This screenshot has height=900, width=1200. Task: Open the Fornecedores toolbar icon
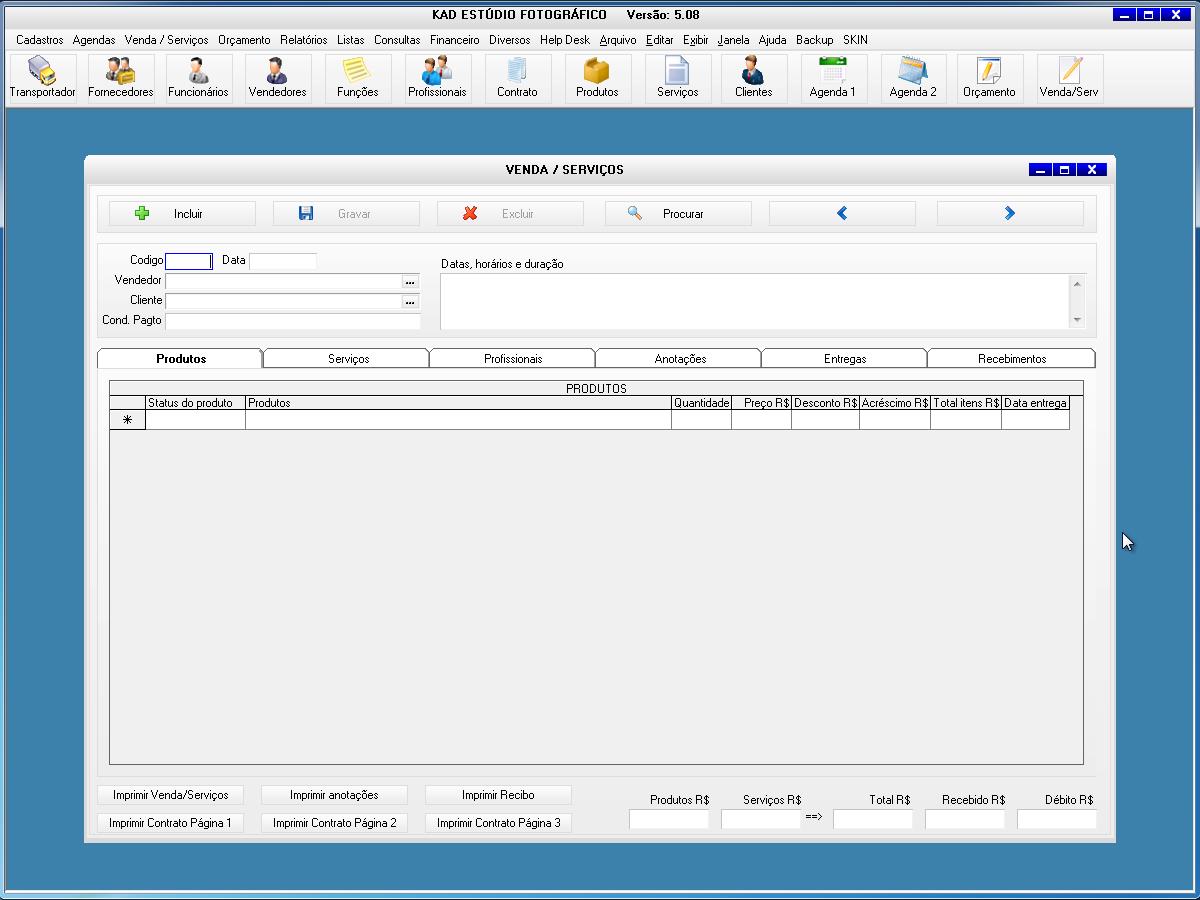pos(121,78)
